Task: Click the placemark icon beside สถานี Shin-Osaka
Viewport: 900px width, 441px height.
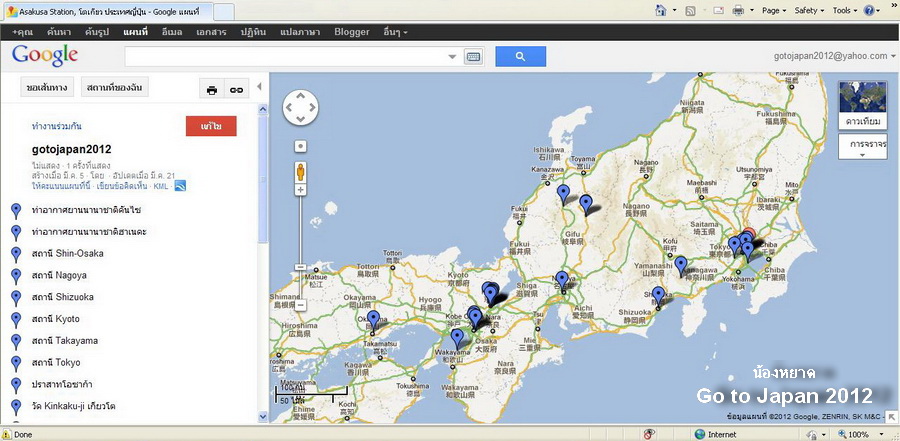Action: point(16,254)
